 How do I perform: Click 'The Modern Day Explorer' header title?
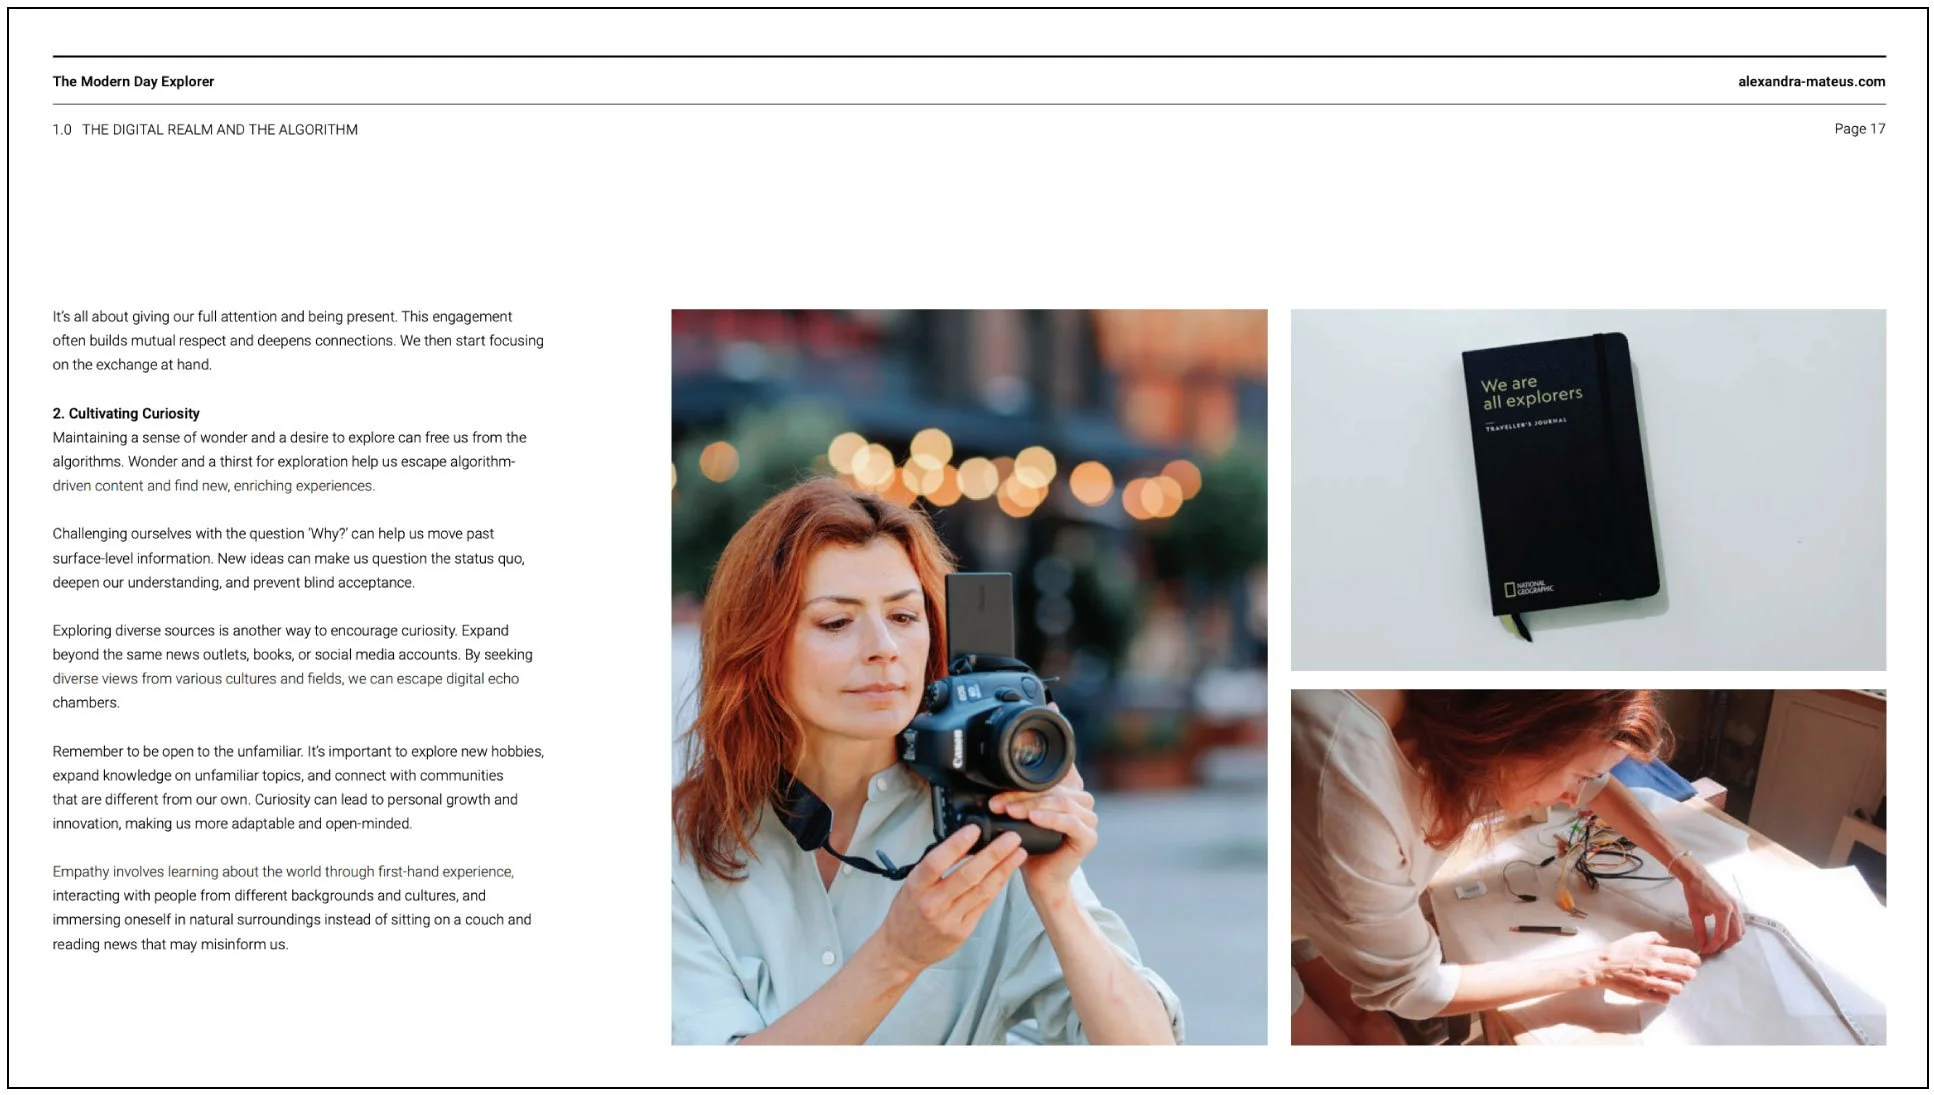(x=133, y=81)
